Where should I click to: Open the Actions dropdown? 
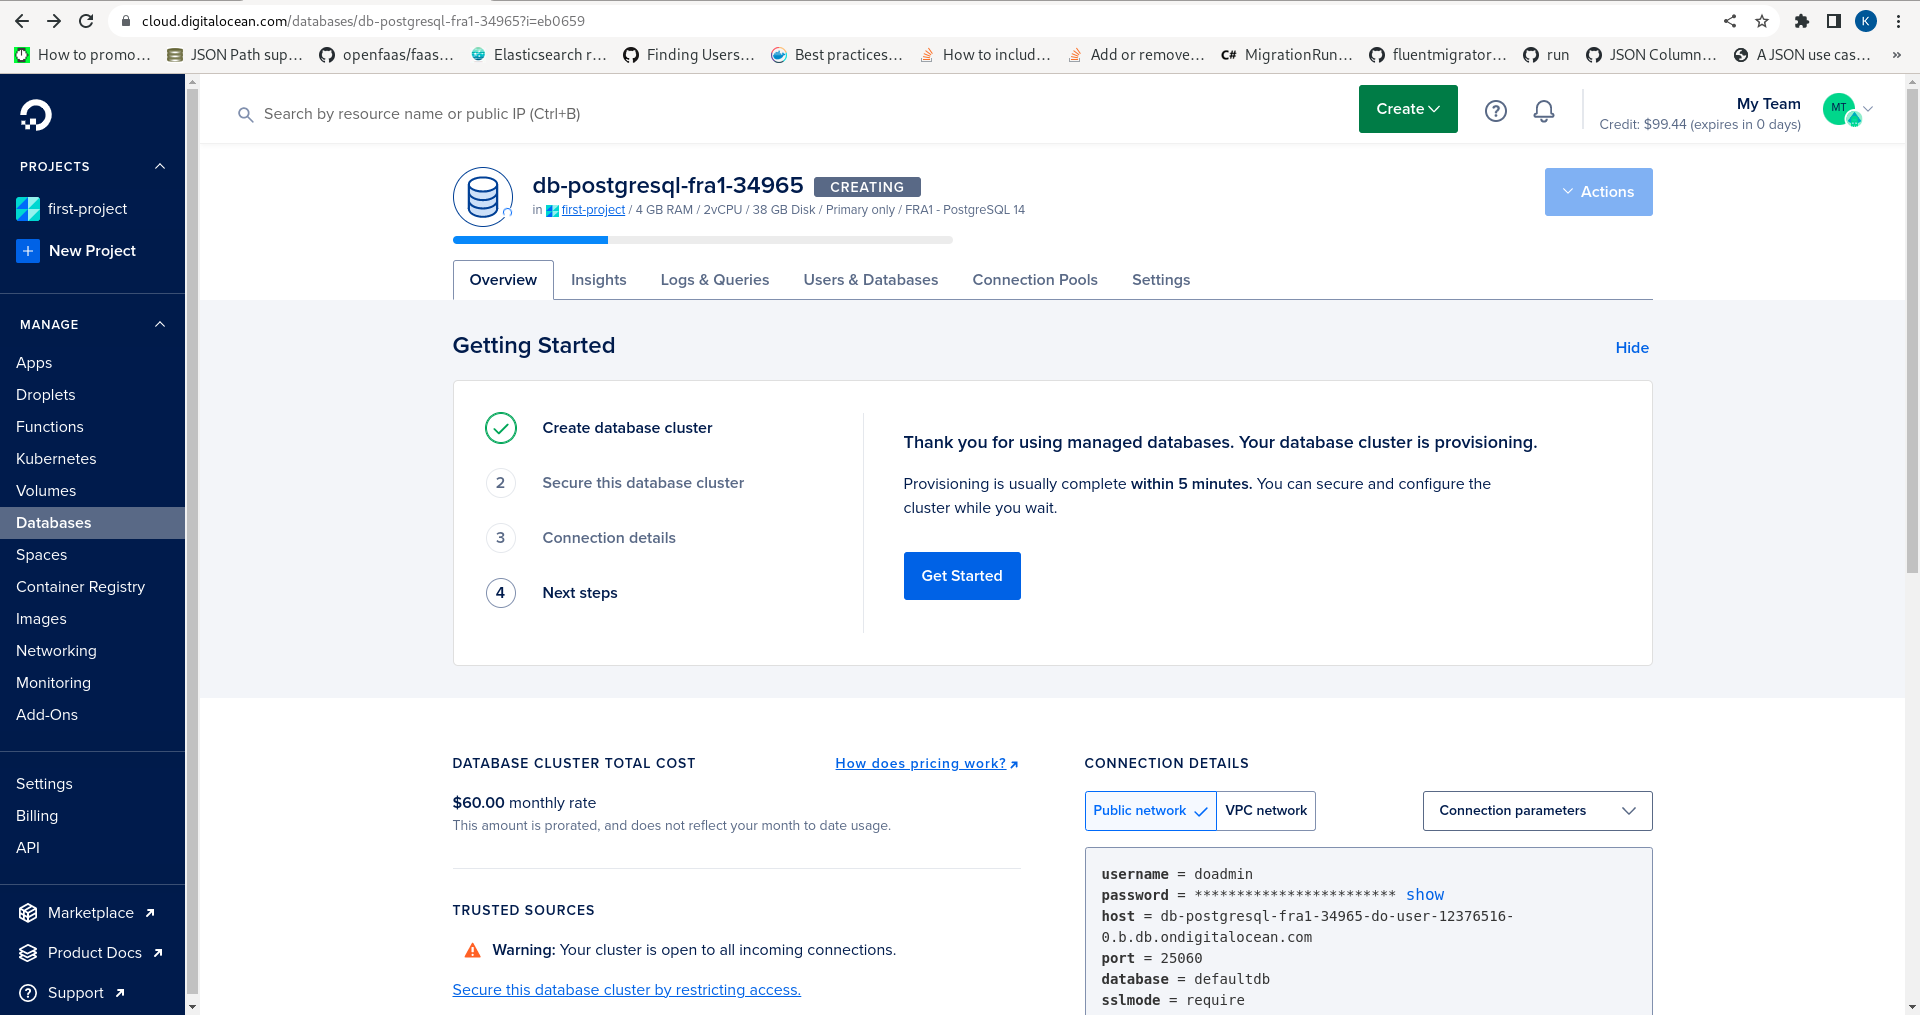[x=1598, y=192]
